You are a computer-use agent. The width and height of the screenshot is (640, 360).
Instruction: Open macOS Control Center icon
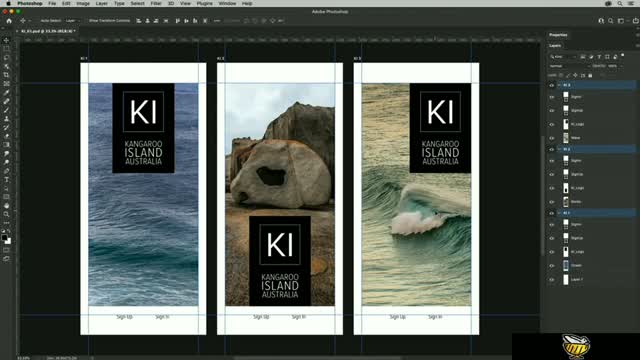631,3
